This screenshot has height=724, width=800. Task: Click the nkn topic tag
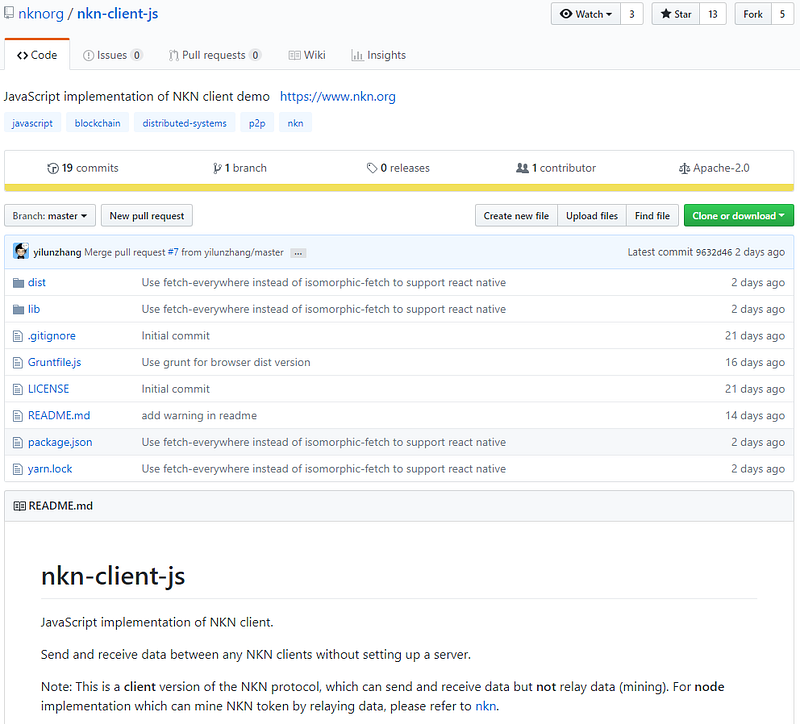point(295,123)
